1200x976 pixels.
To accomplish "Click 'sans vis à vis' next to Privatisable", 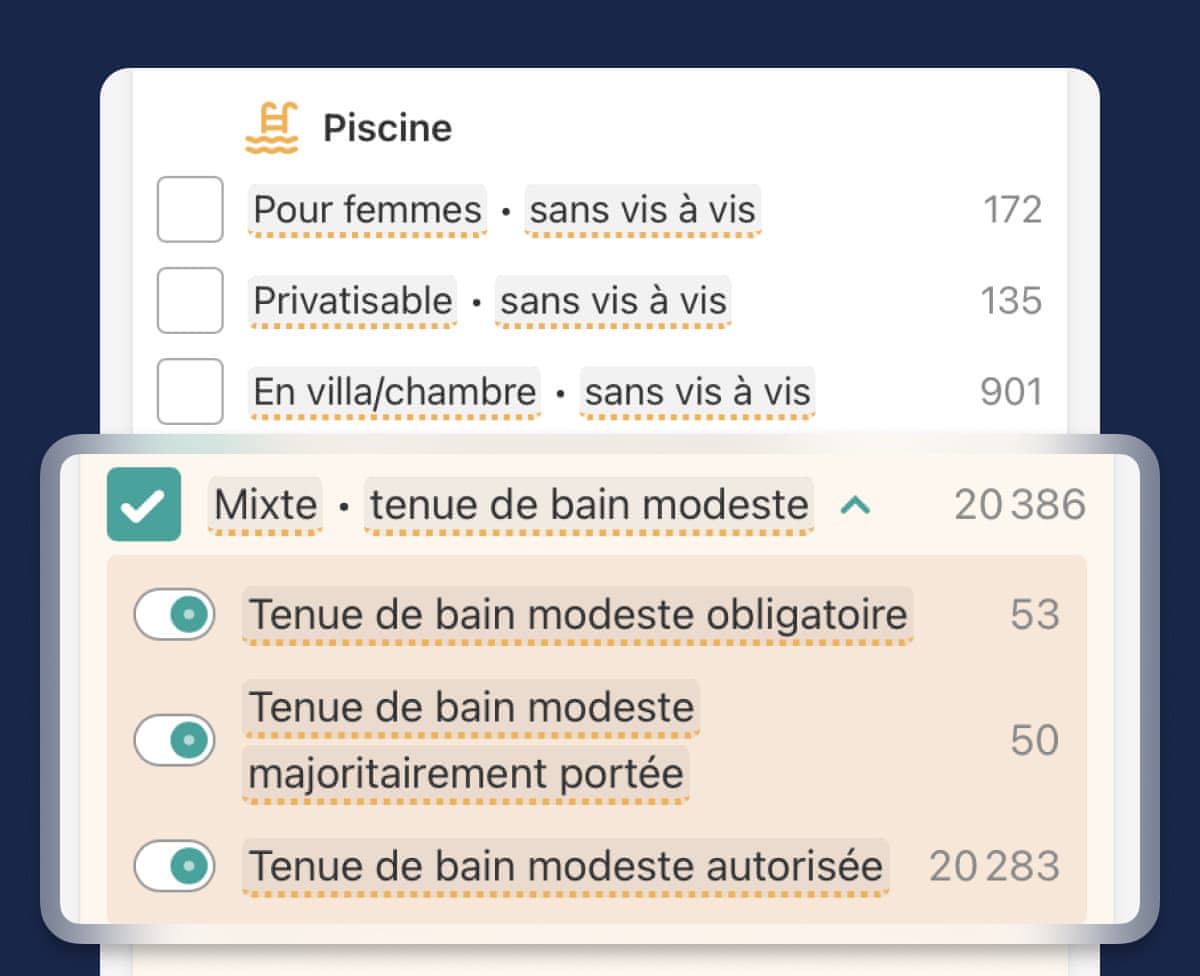I will coord(613,300).
